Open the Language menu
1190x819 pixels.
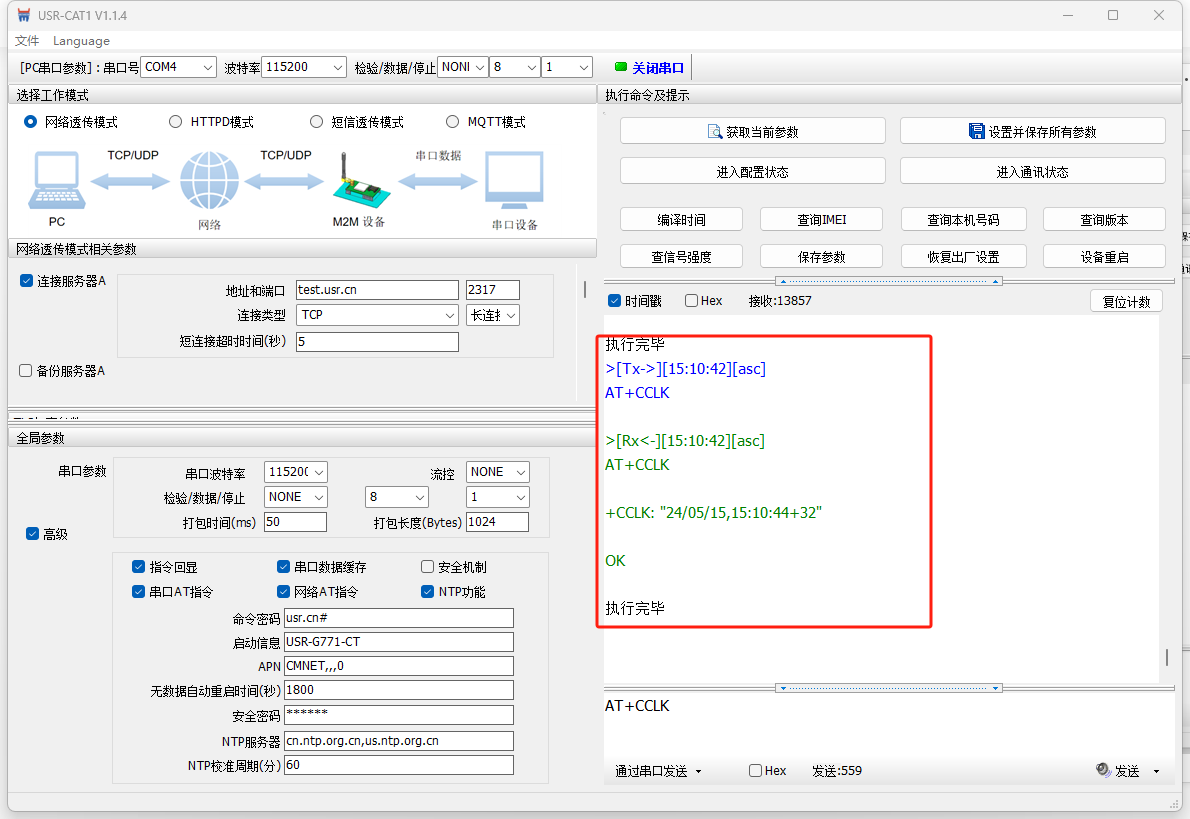click(81, 41)
